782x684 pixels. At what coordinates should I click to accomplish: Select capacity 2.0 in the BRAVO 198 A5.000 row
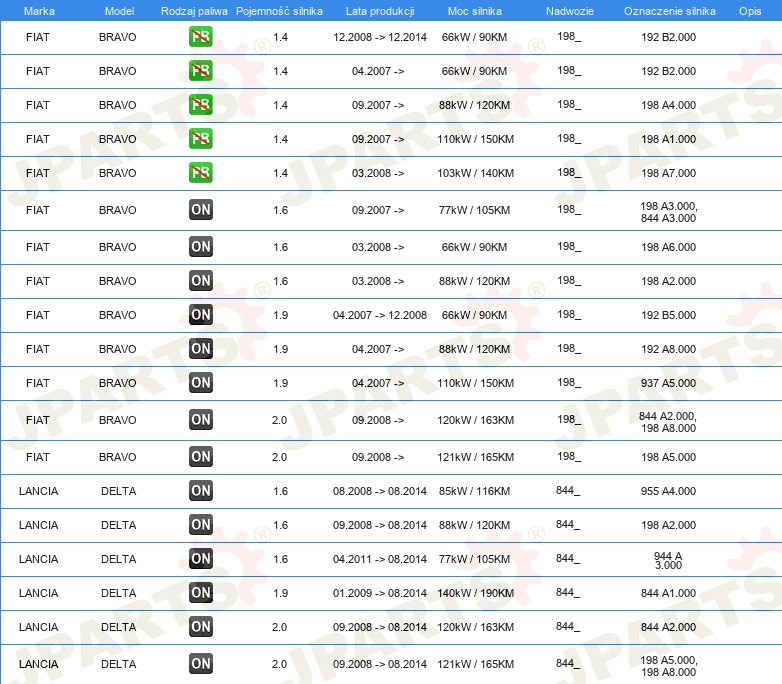click(279, 457)
